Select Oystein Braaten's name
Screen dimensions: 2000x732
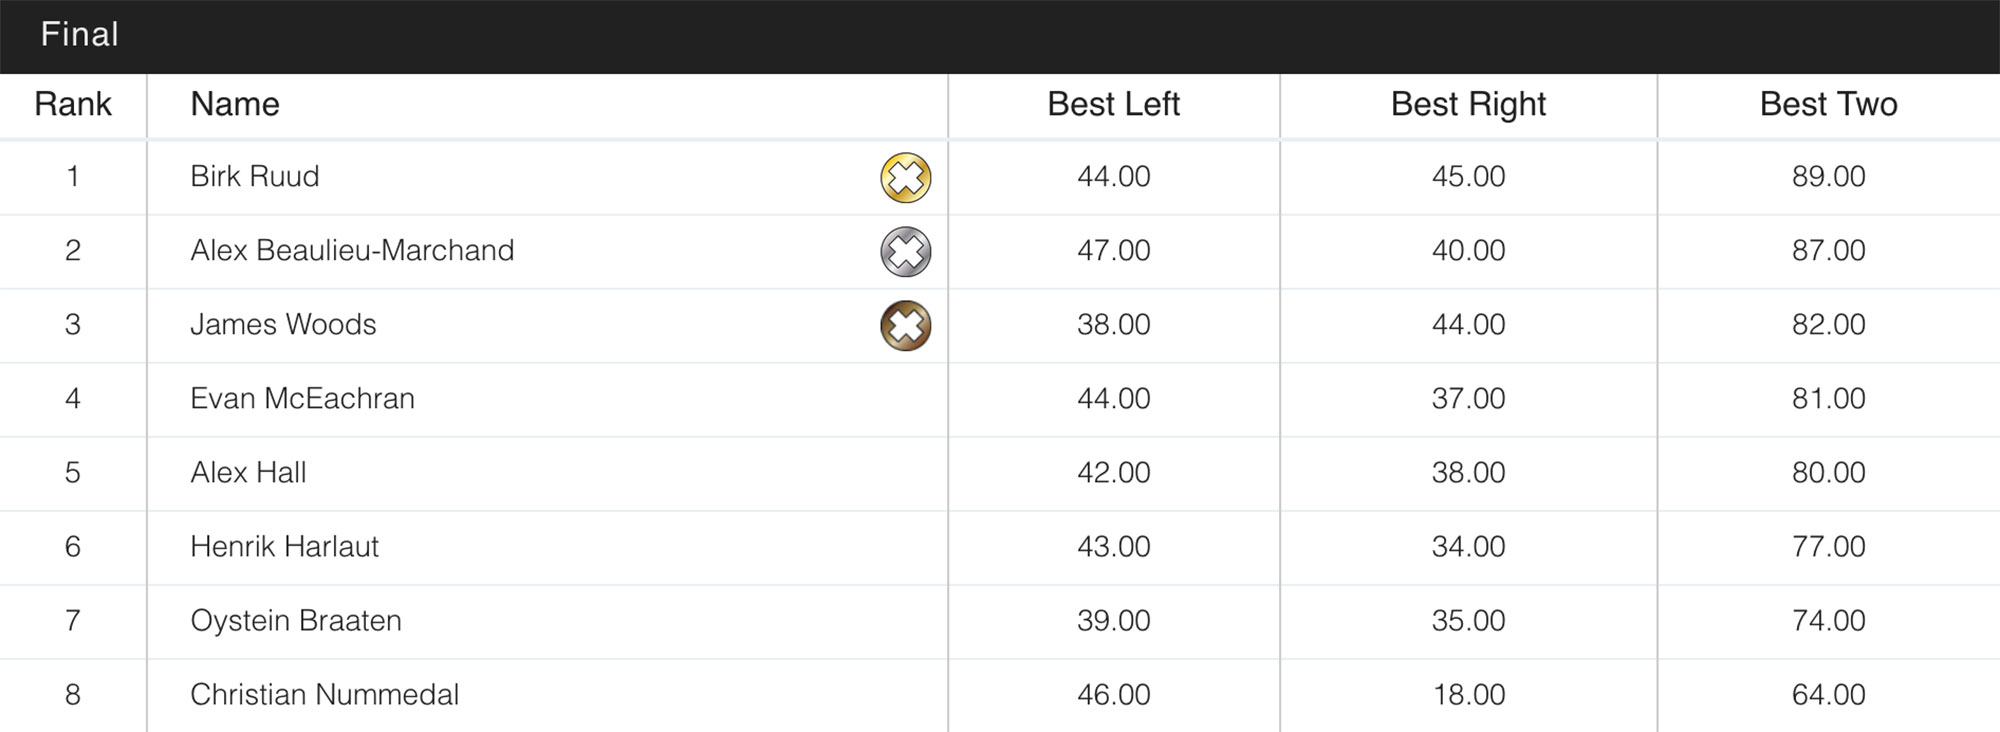pyautogui.click(x=296, y=620)
